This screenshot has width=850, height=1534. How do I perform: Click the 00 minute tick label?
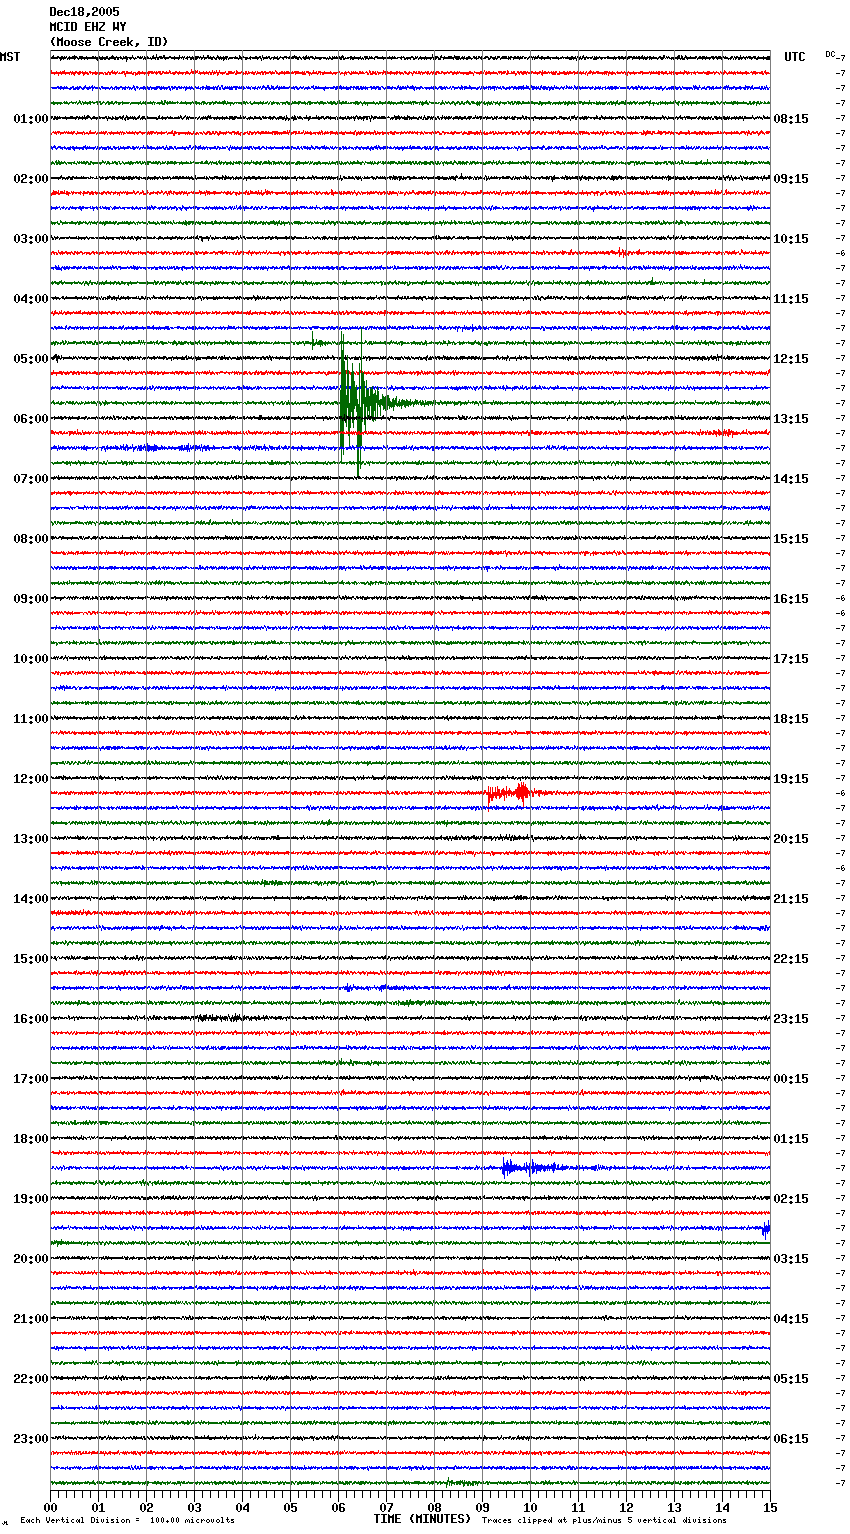(x=50, y=1507)
